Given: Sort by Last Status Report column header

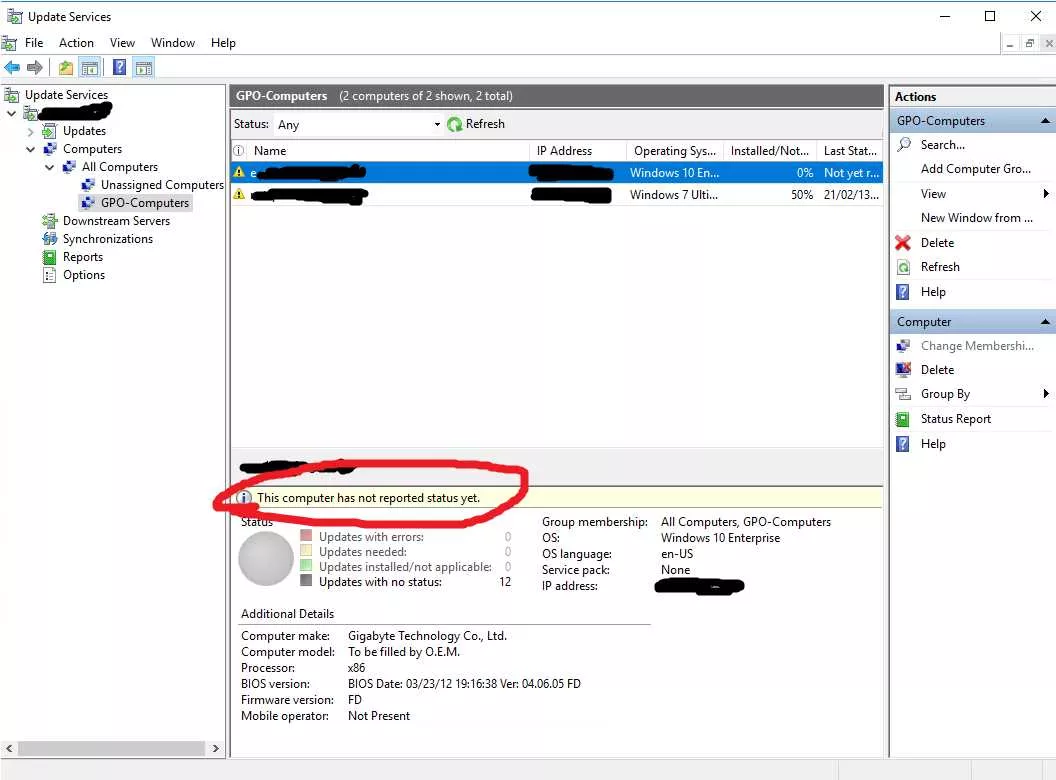Looking at the screenshot, I should (x=850, y=151).
